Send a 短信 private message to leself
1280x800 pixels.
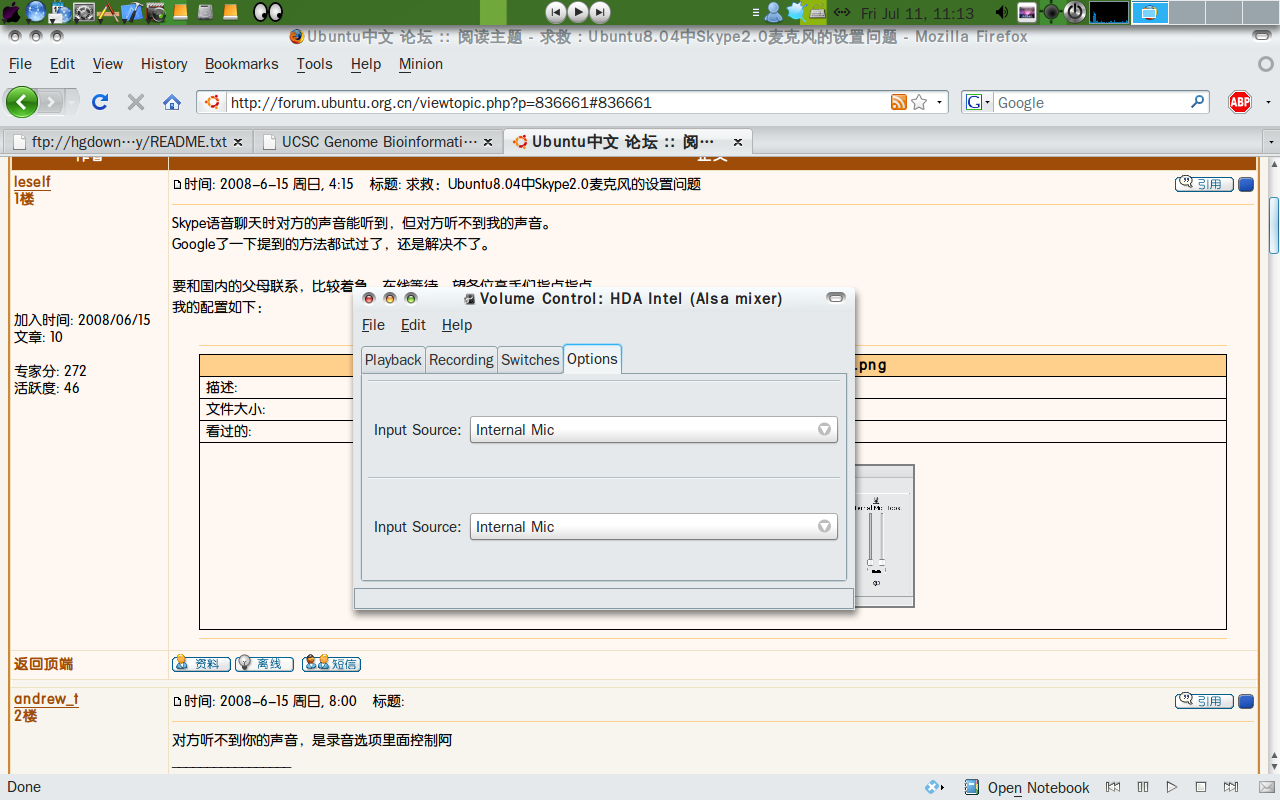[x=331, y=663]
